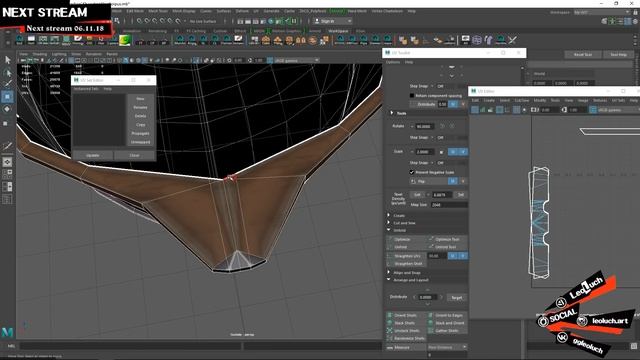Toggle Retain component spacing checkbox
640x360 pixels.
pyautogui.click(x=412, y=96)
